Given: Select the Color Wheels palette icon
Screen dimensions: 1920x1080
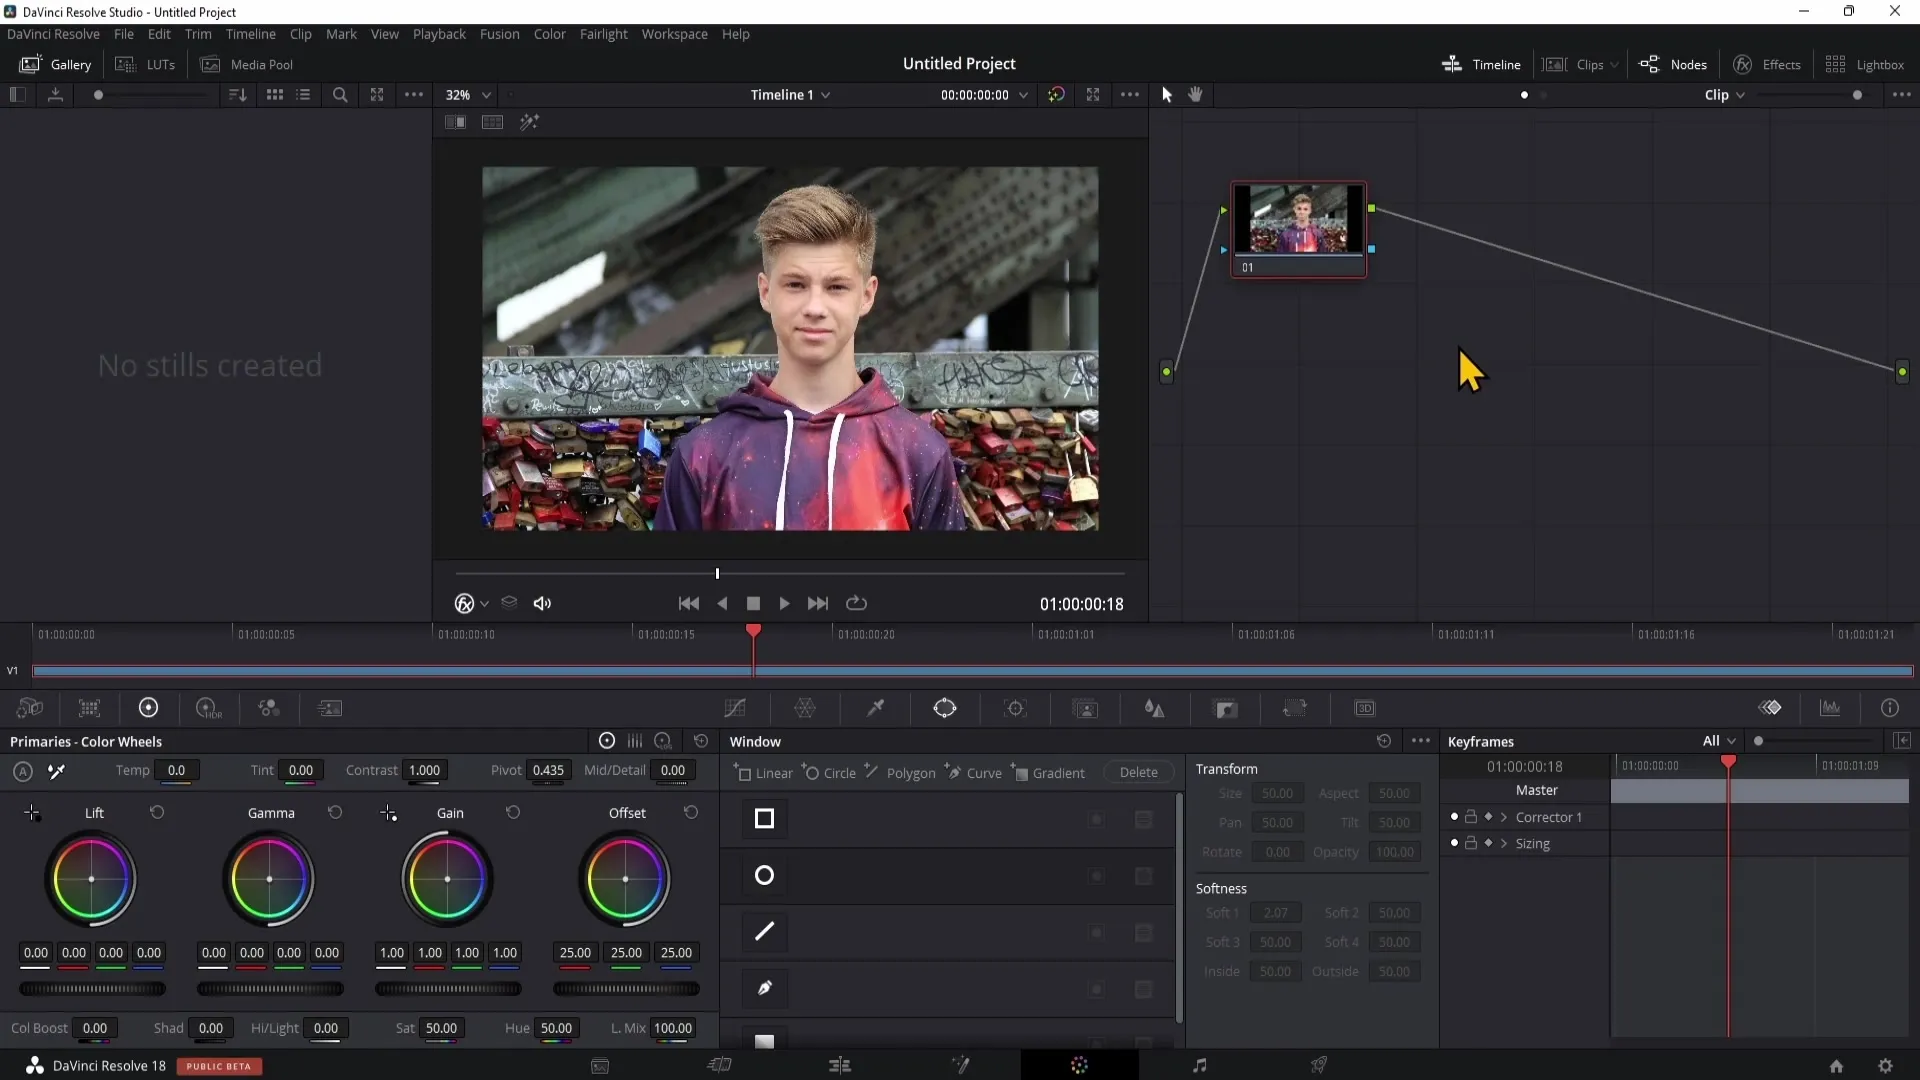Looking at the screenshot, I should [148, 708].
